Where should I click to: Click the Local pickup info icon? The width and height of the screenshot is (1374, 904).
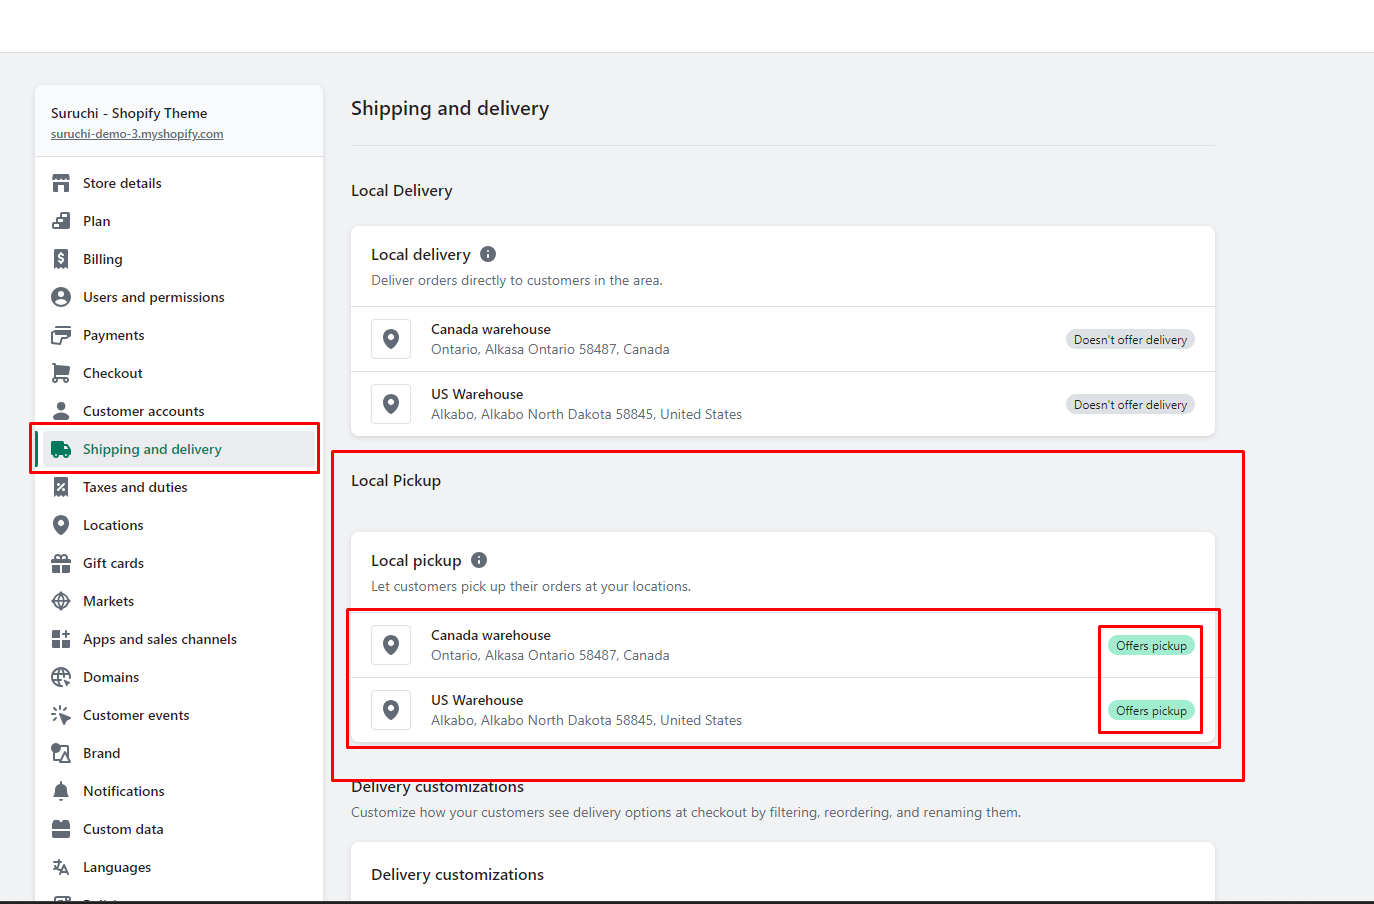[x=479, y=560]
